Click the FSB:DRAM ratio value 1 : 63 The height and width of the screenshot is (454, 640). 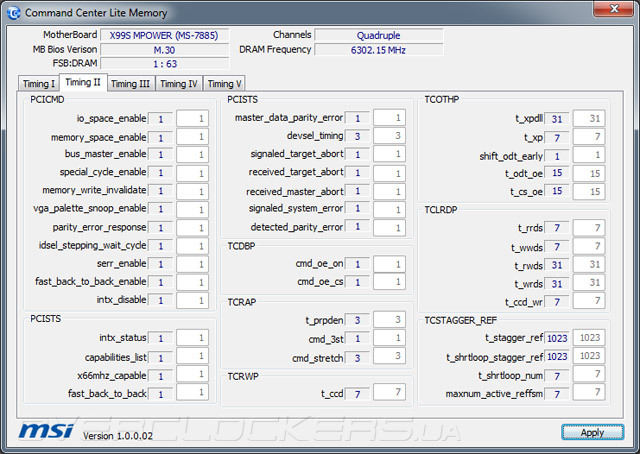point(164,64)
